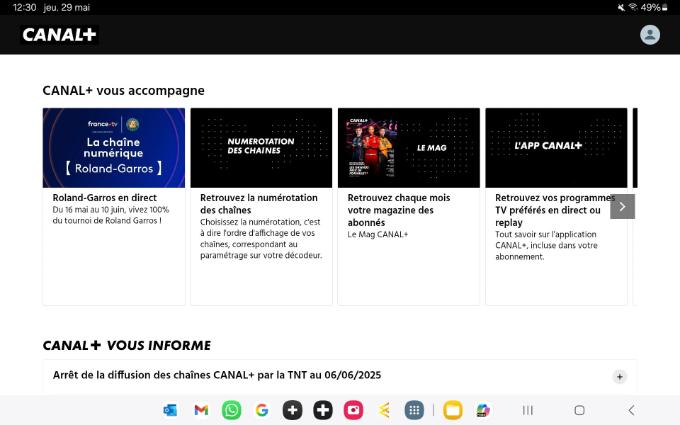This screenshot has height=425, width=680.
Task: Open 'Roland-Garros en direct' title link
Action: (x=105, y=198)
